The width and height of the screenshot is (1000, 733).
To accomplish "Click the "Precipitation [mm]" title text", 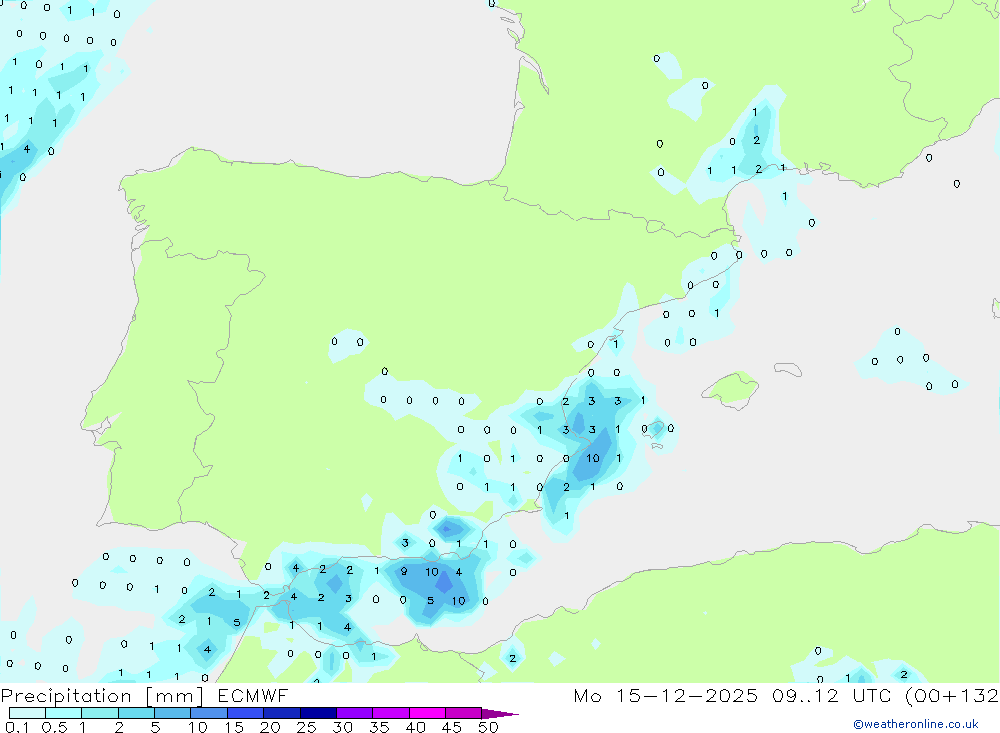I will [102, 696].
